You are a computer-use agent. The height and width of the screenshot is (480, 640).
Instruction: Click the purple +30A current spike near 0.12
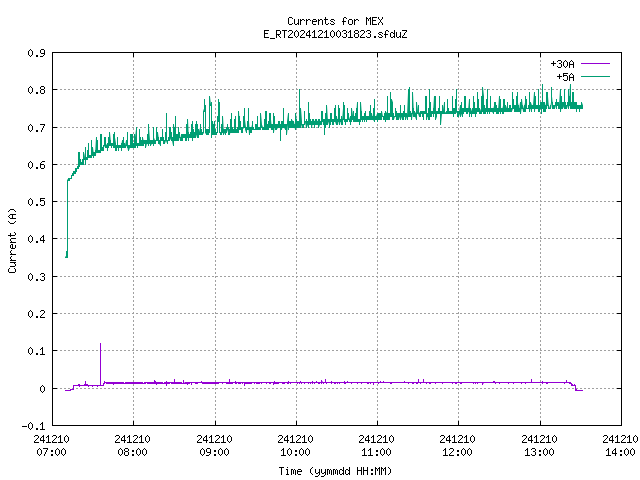[x=100, y=363]
